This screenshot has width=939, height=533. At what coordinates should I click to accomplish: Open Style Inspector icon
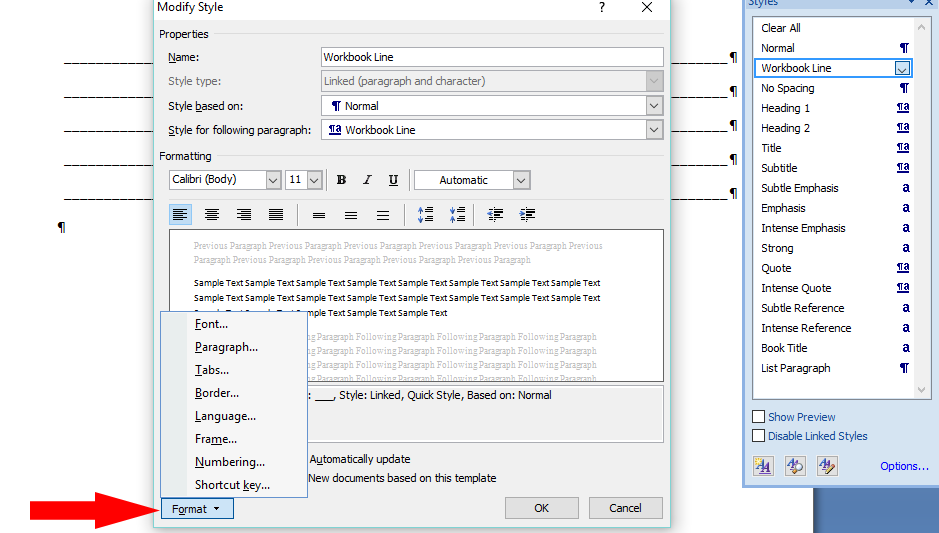pos(795,465)
